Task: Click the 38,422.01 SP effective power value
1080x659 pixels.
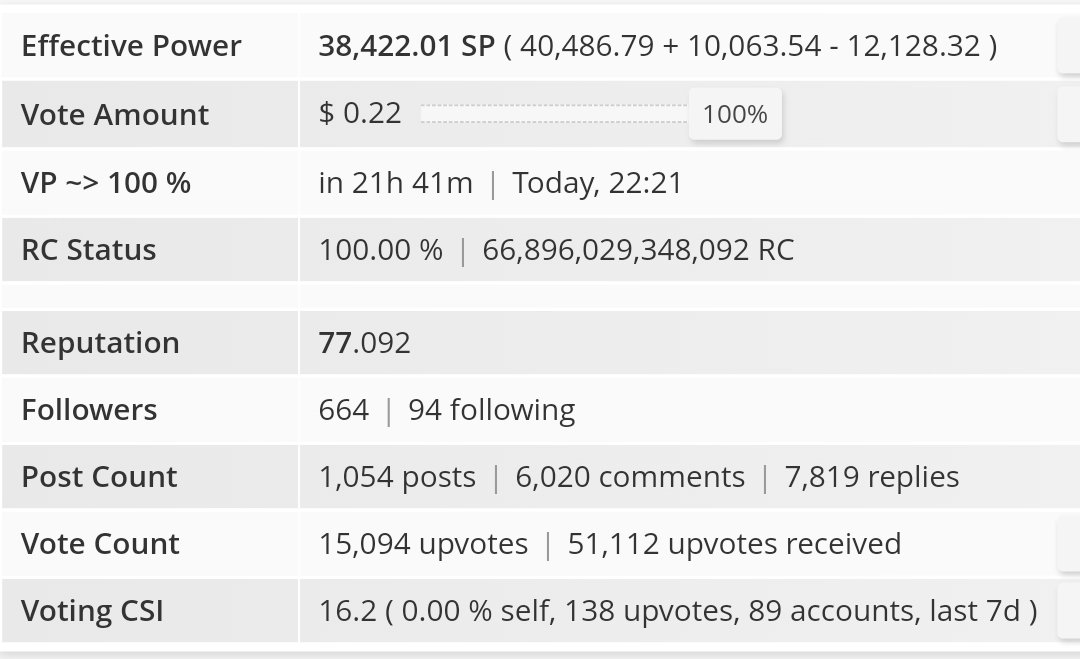Action: 406,46
